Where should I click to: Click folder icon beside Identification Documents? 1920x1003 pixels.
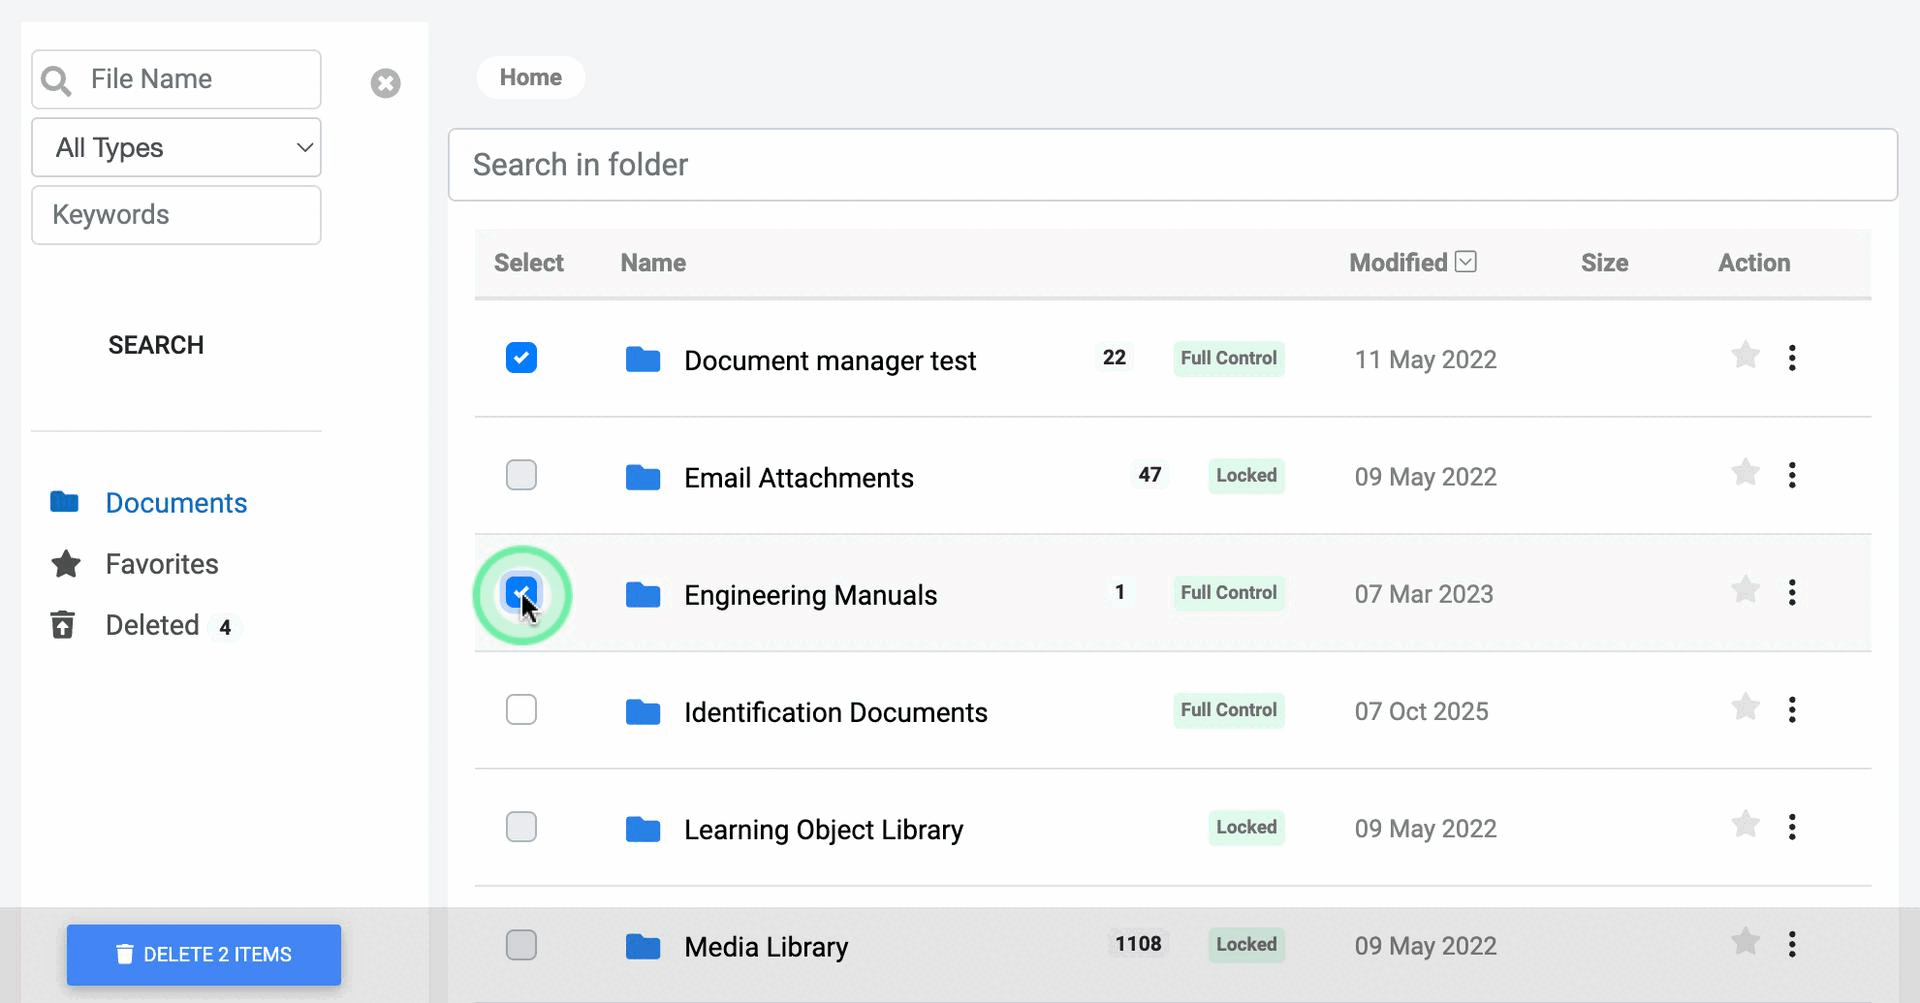tap(643, 712)
